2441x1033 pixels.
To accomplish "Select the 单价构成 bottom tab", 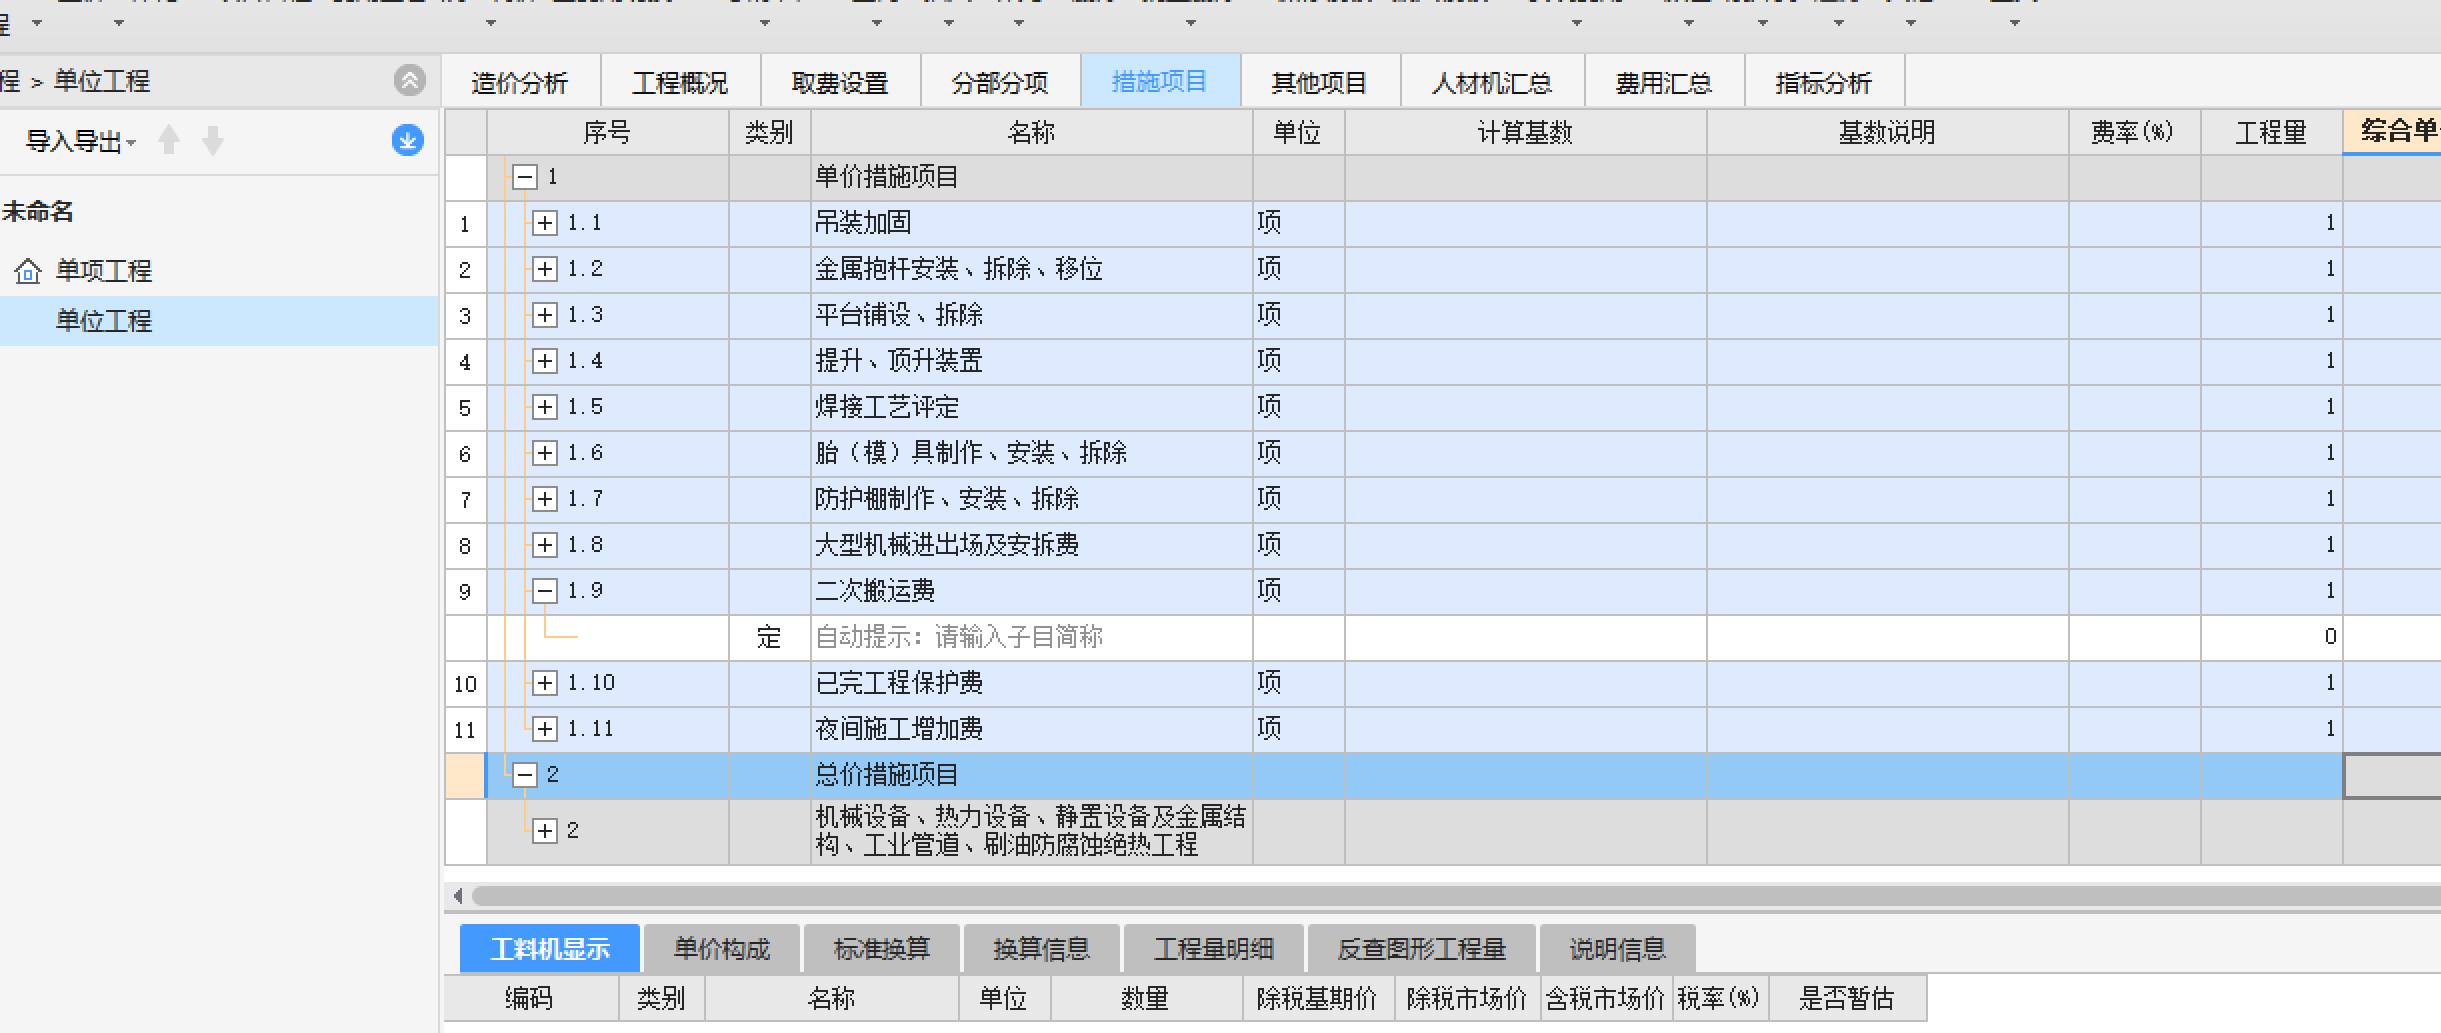I will 722,948.
